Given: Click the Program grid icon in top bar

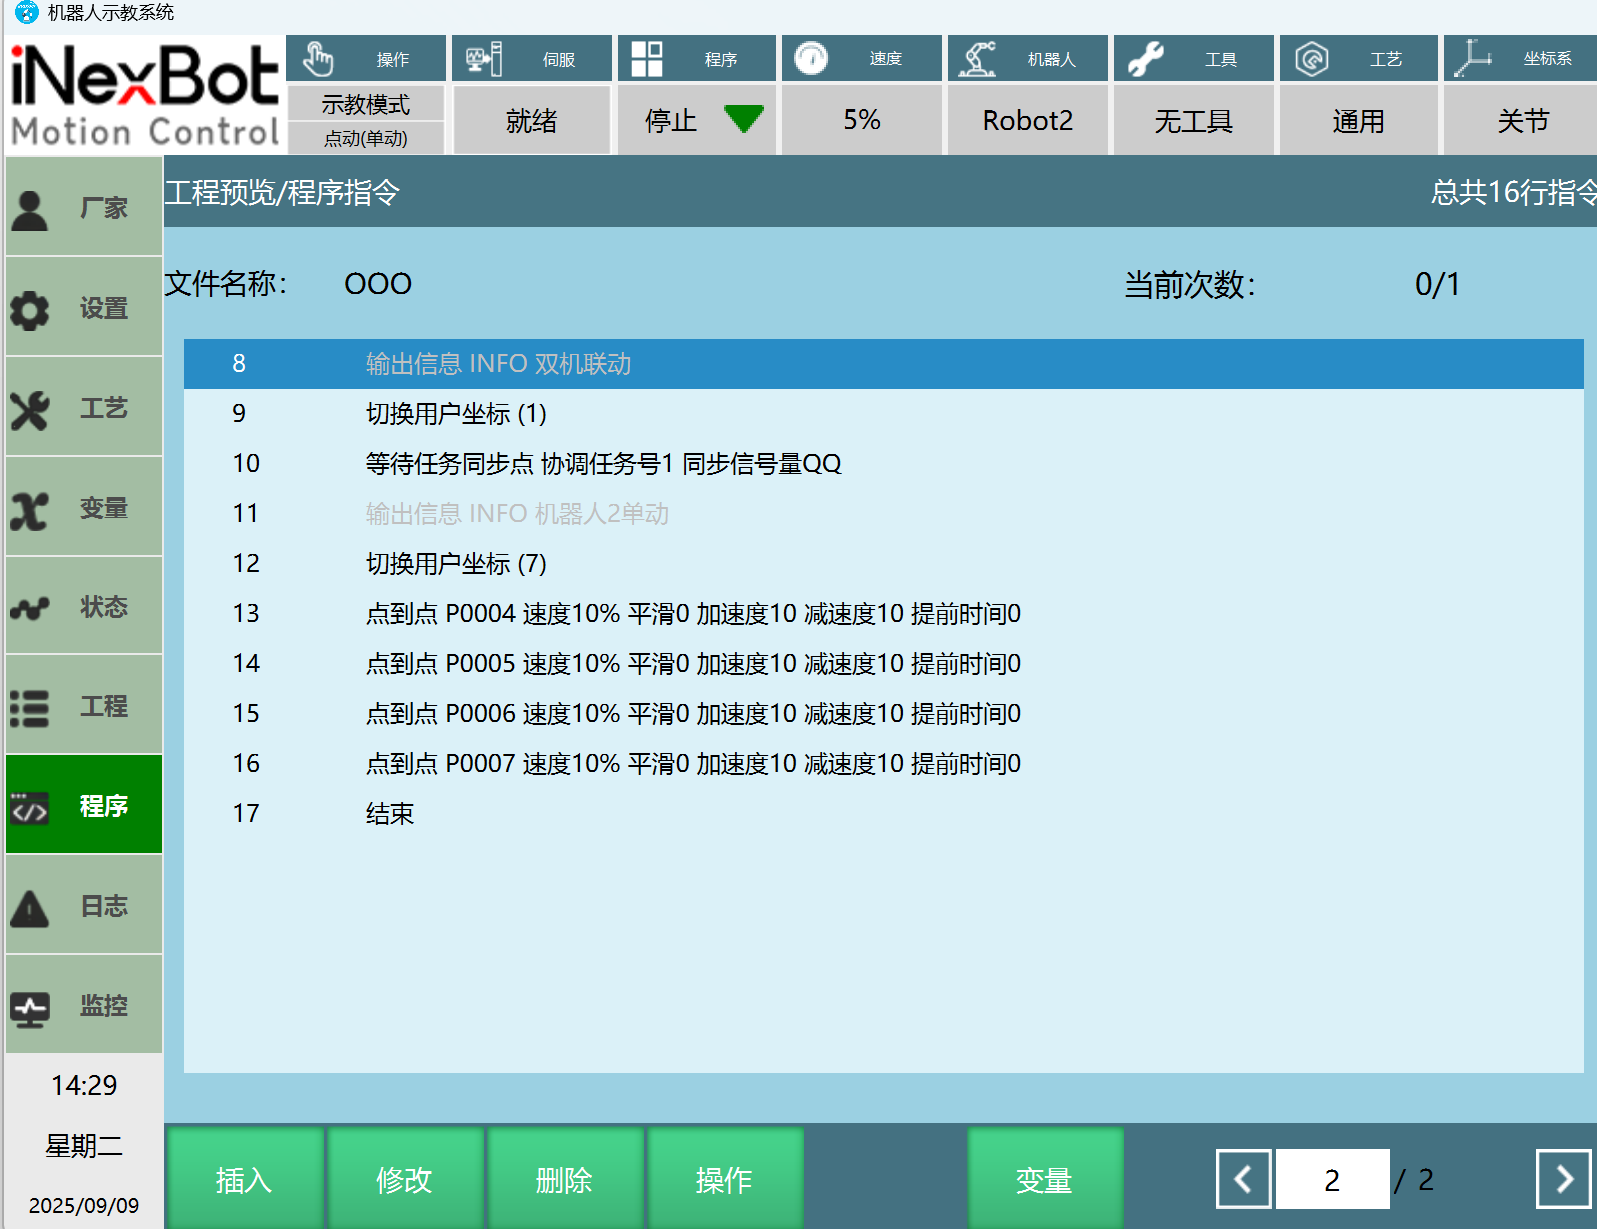Looking at the screenshot, I should pyautogui.click(x=647, y=59).
